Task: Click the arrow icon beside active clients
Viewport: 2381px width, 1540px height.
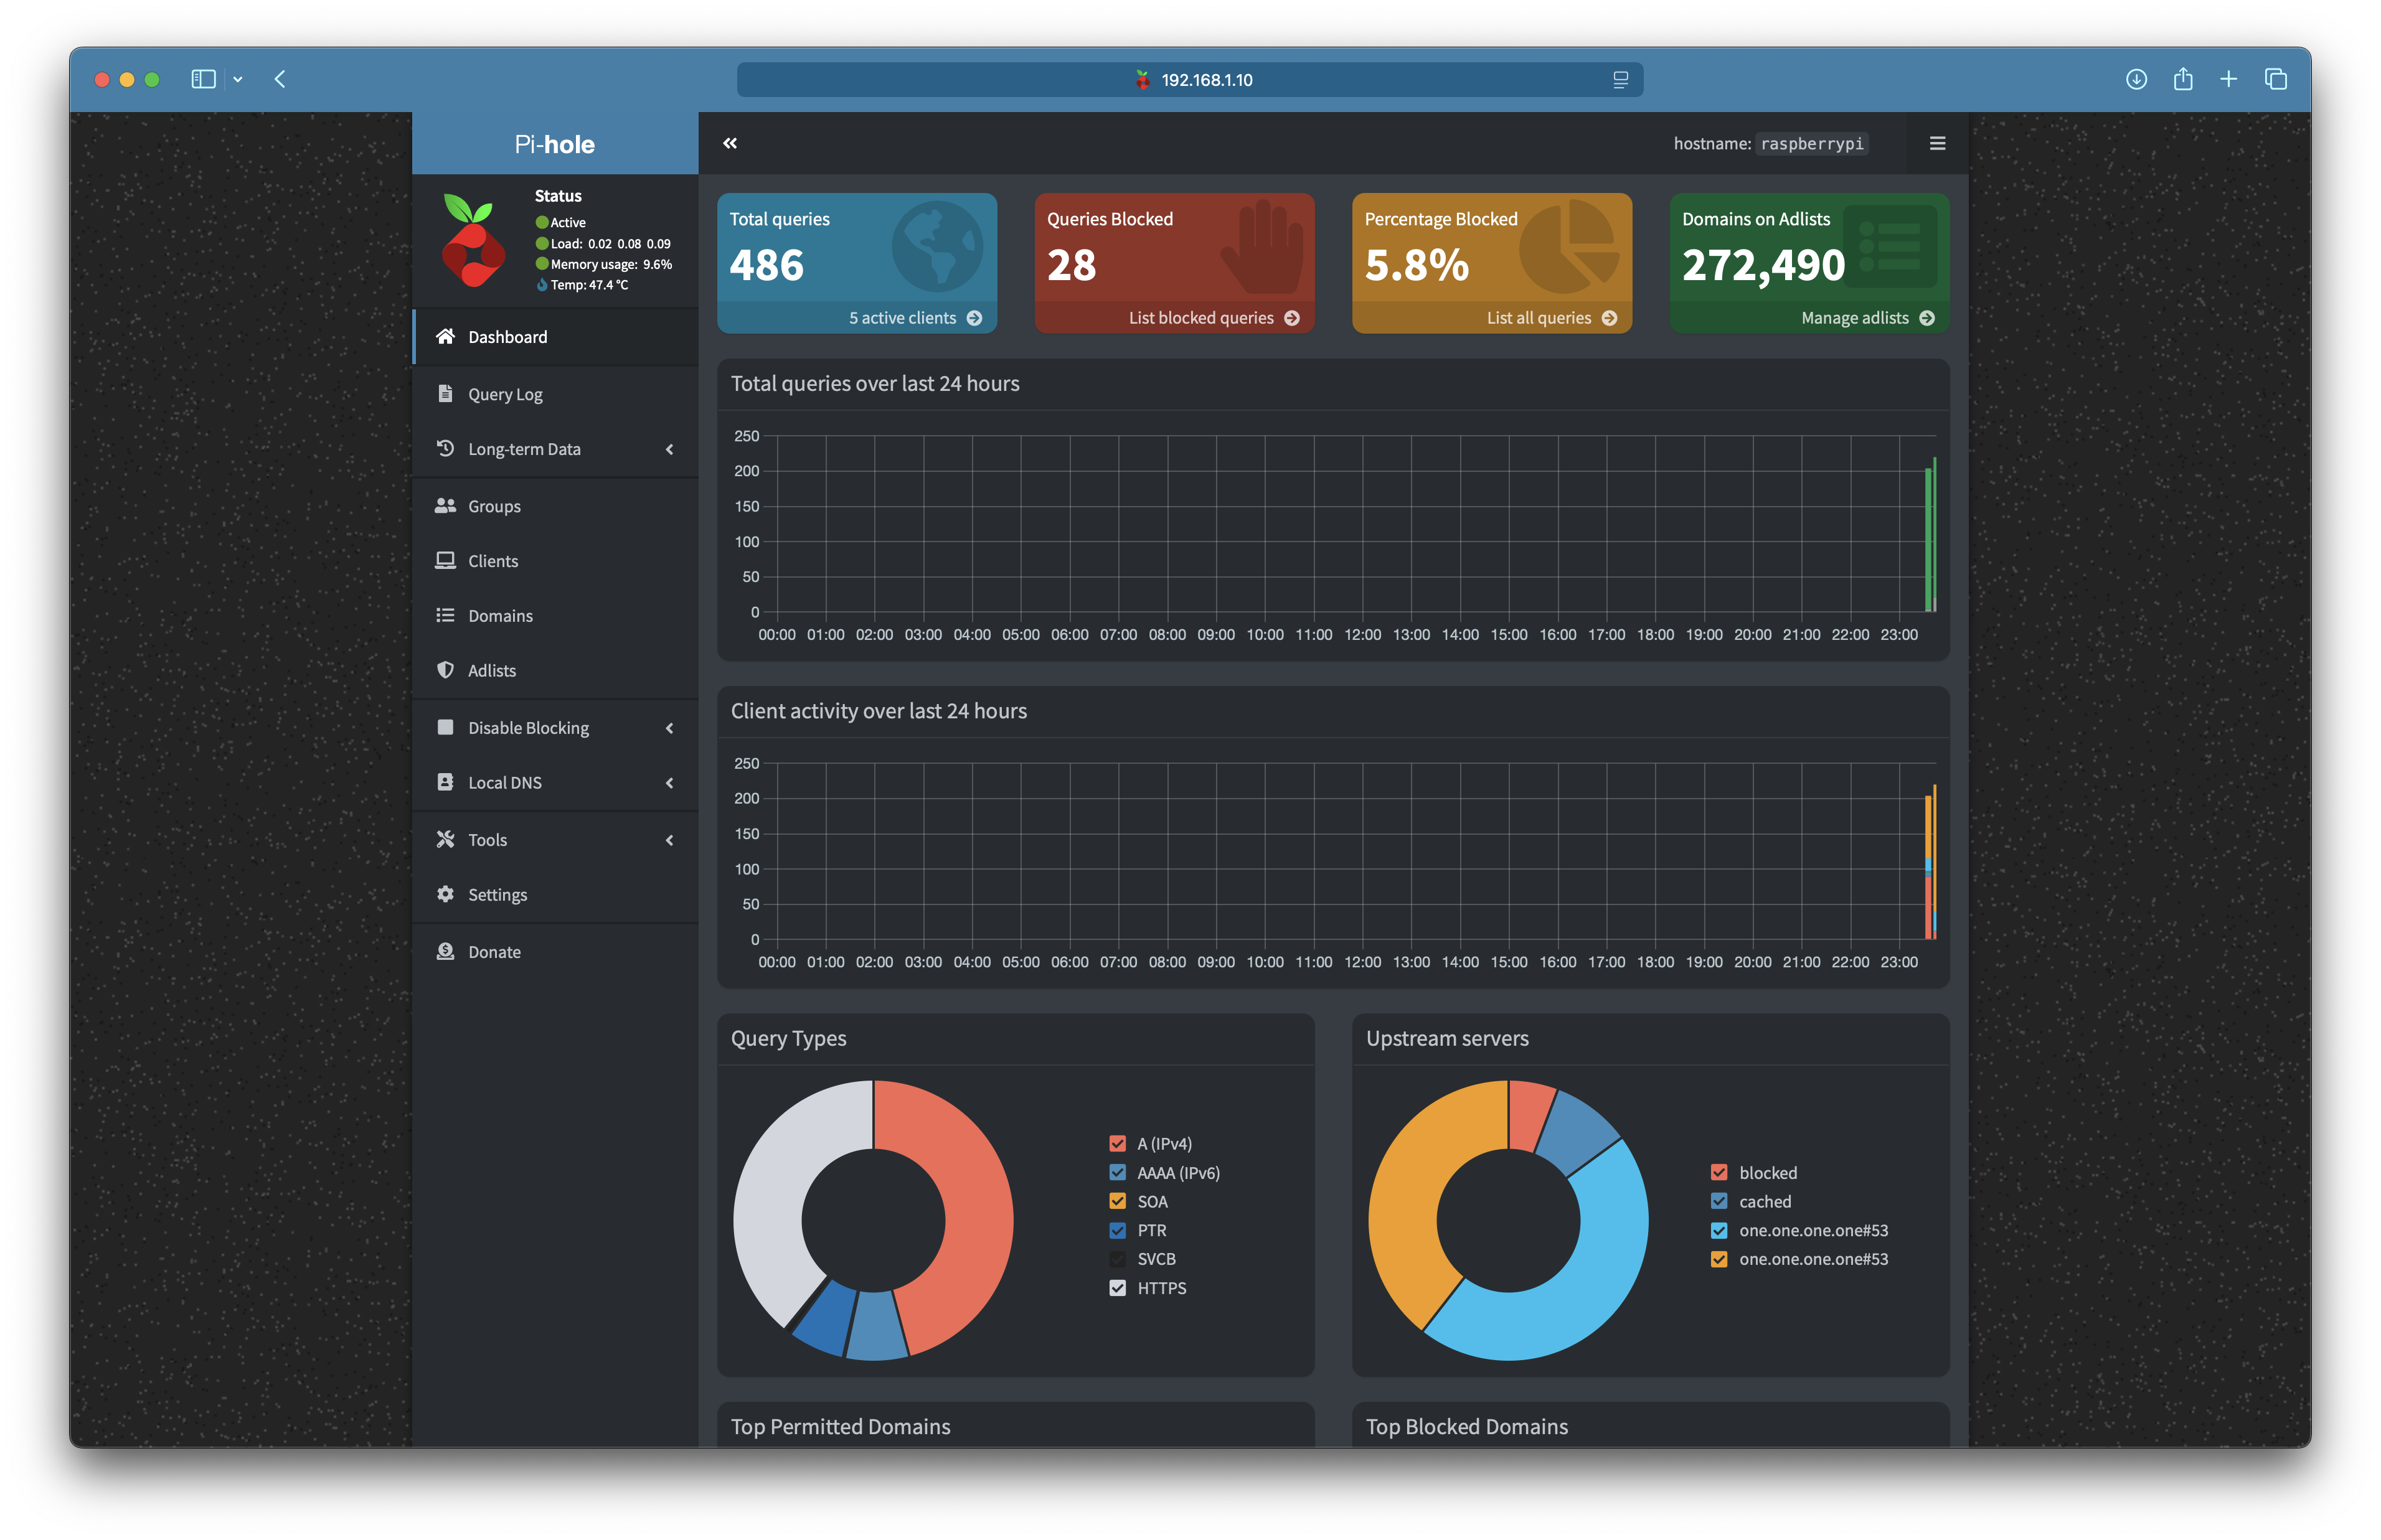Action: coord(974,318)
